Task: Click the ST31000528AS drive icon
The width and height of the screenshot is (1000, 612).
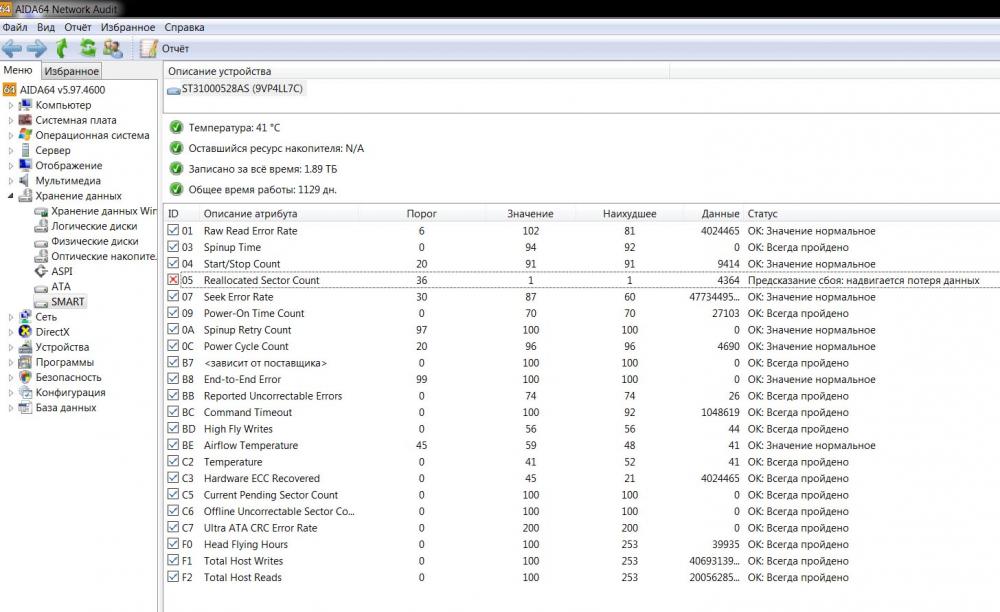Action: (x=173, y=89)
